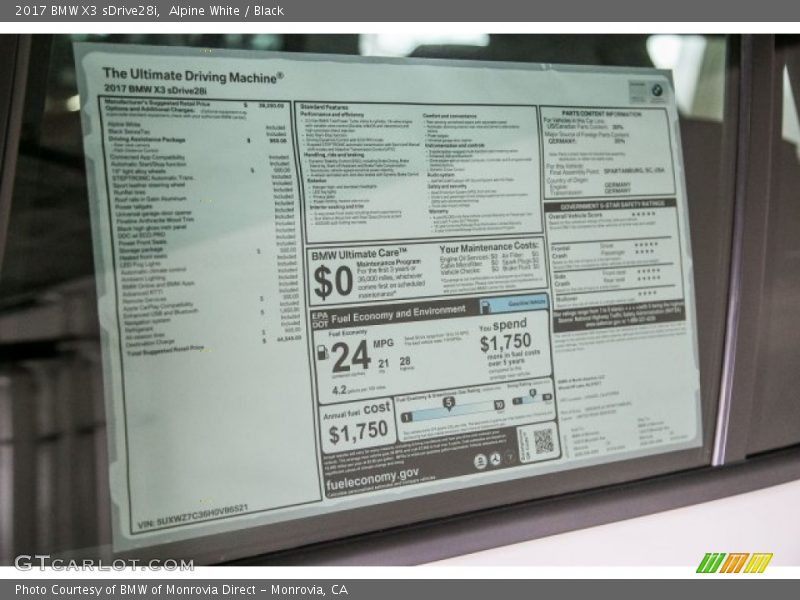Click the photo title '2017 BMW X3 sDrive28i'
The width and height of the screenshot is (800, 600).
87,11
